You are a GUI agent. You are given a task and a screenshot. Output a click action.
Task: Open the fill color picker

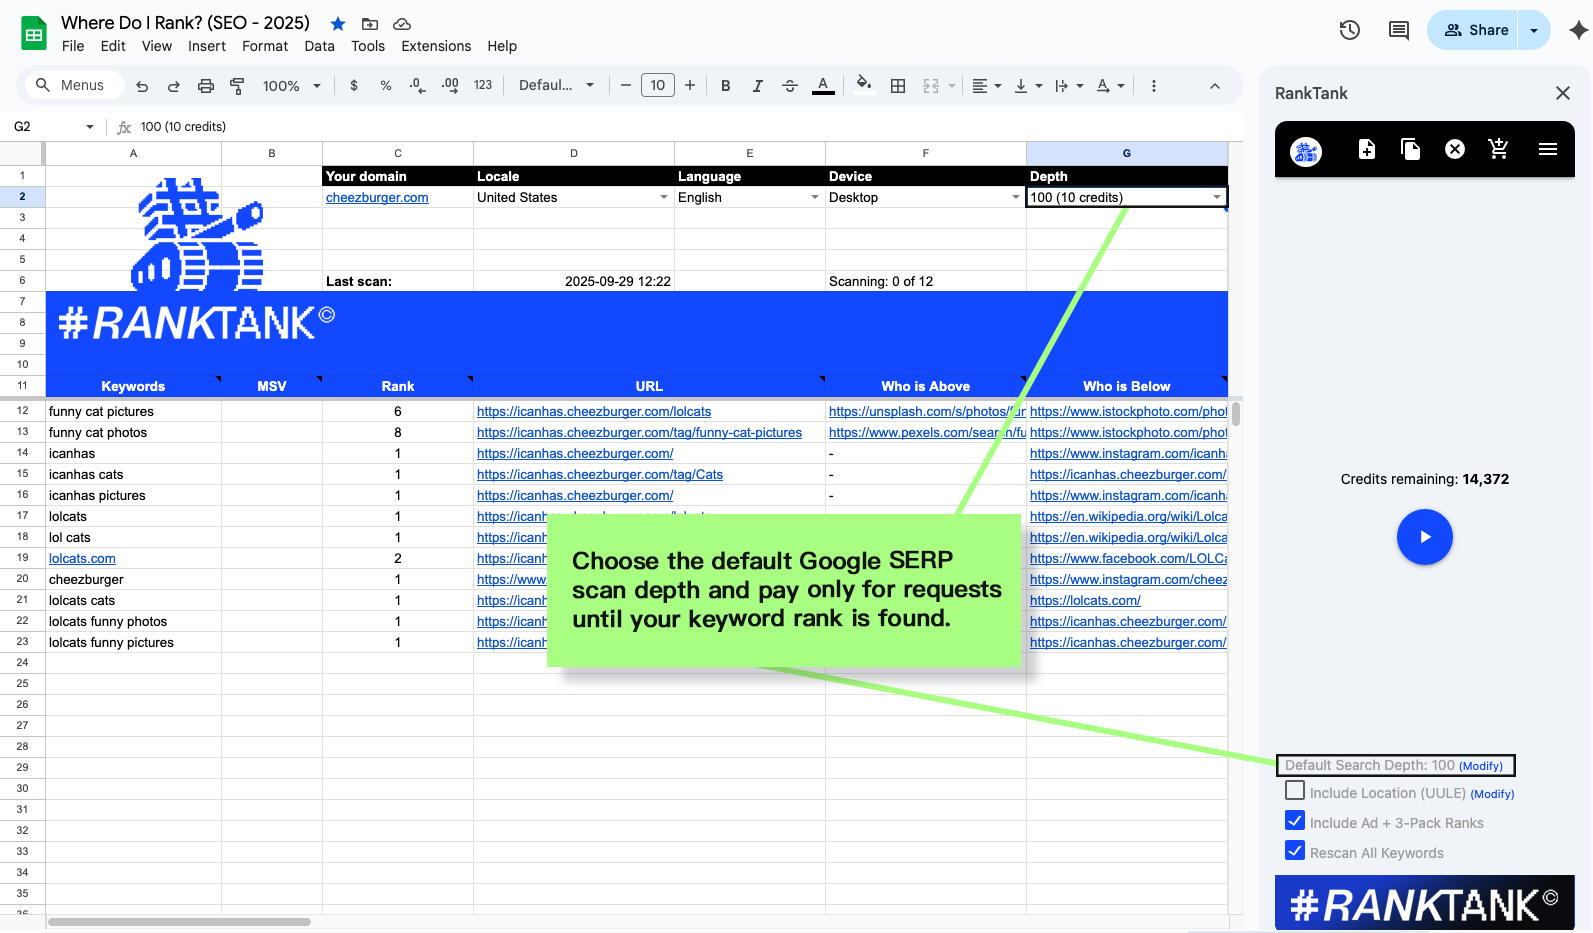(x=864, y=86)
